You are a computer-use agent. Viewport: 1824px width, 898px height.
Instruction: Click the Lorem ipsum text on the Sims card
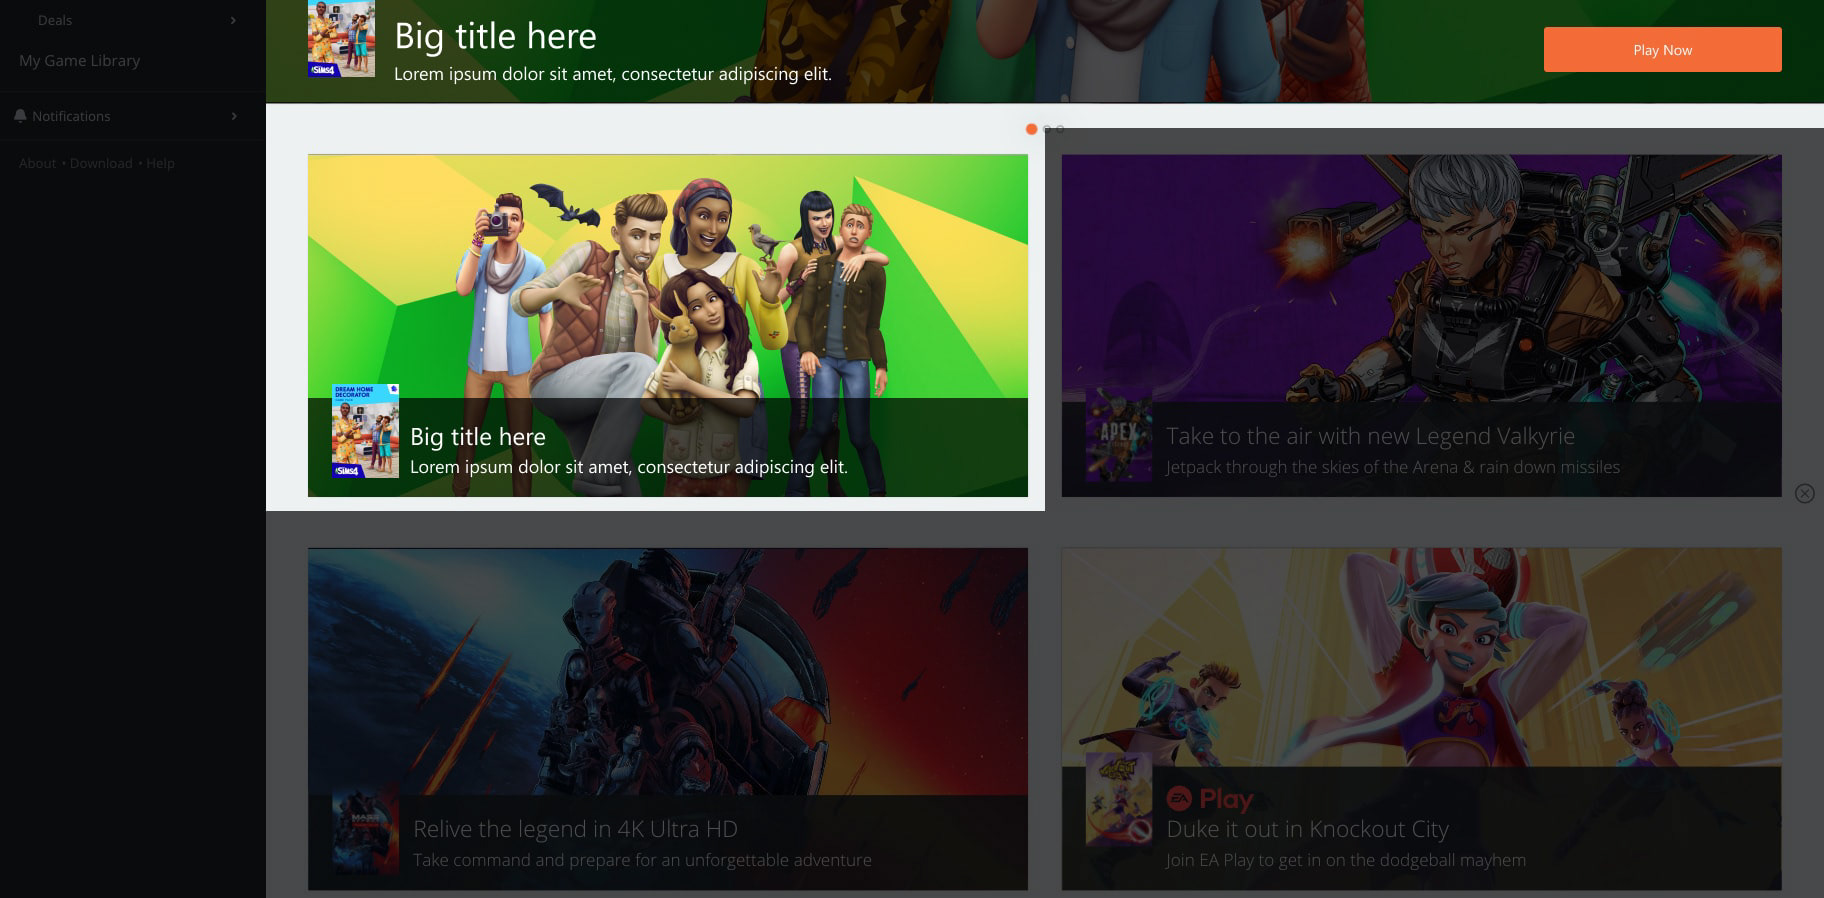(629, 467)
